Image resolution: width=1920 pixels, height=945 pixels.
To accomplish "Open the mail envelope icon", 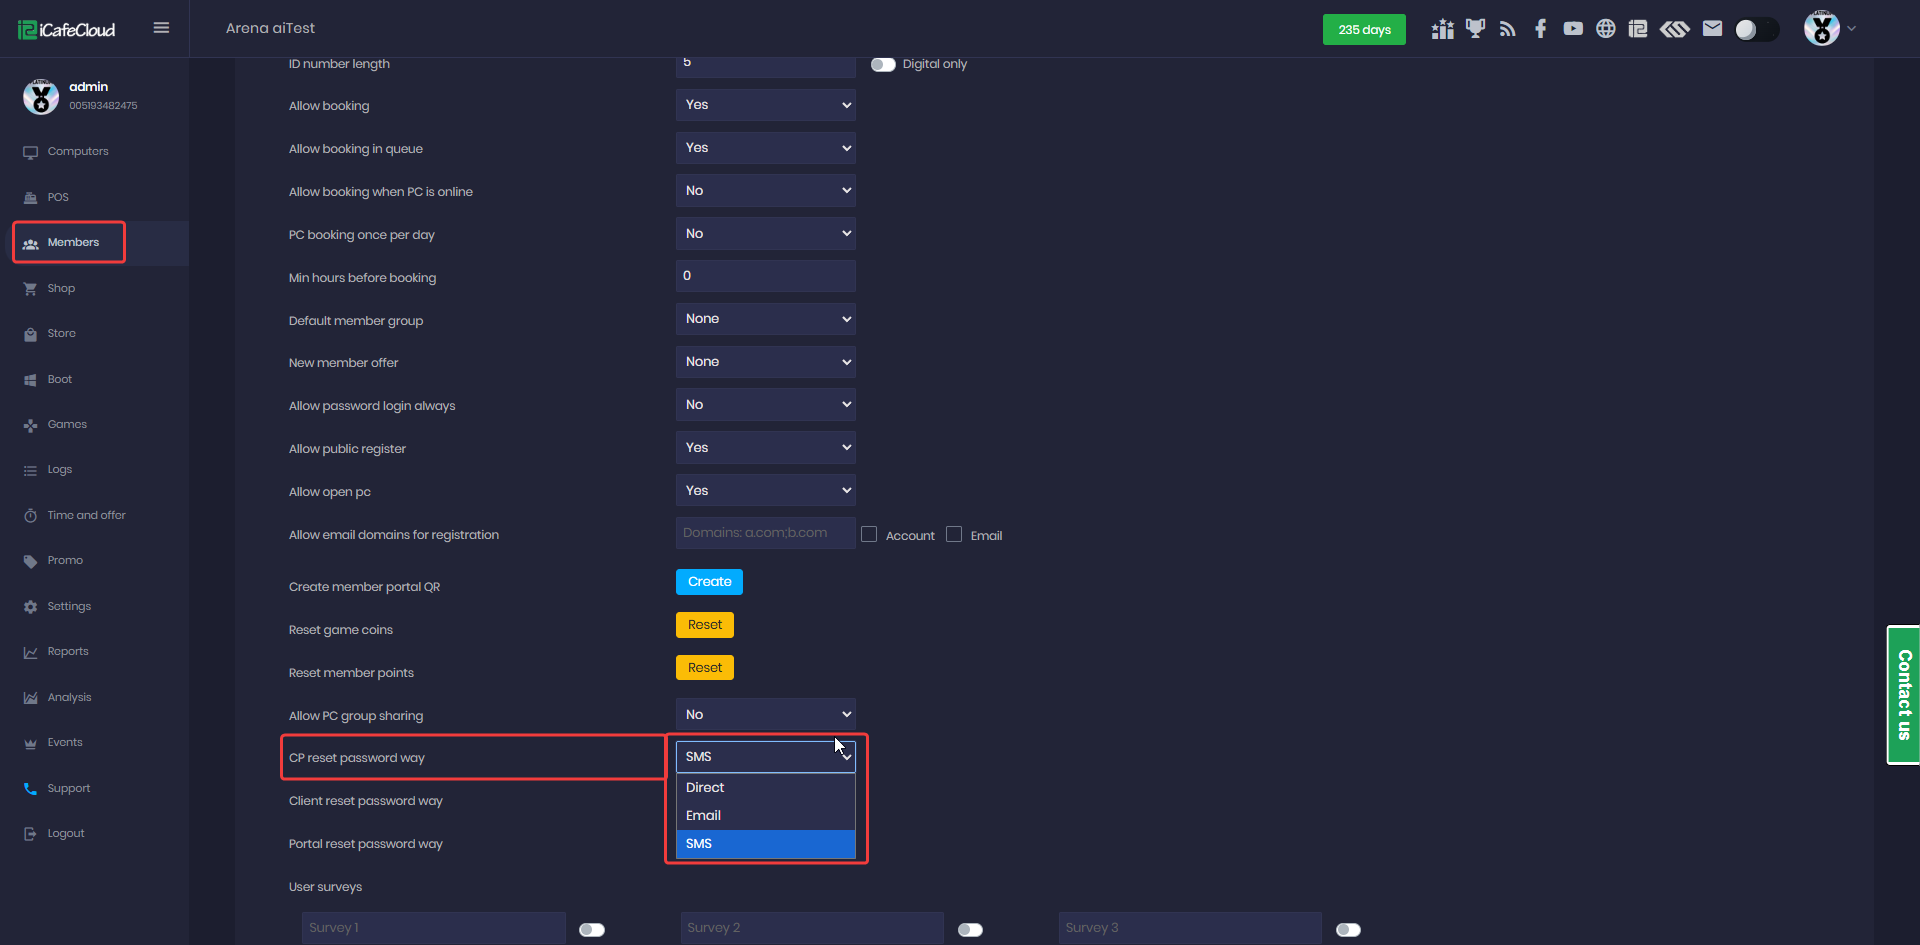I will (x=1712, y=29).
